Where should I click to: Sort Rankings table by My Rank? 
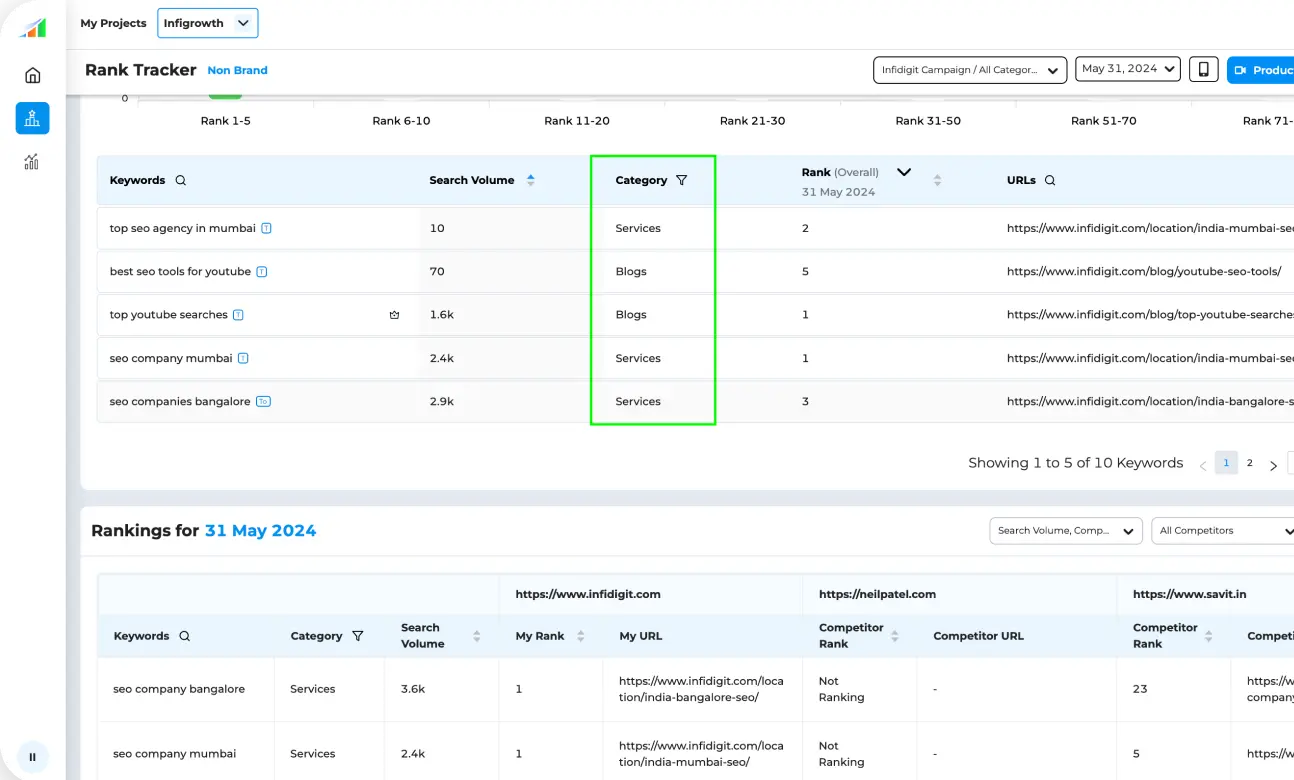pyautogui.click(x=581, y=636)
